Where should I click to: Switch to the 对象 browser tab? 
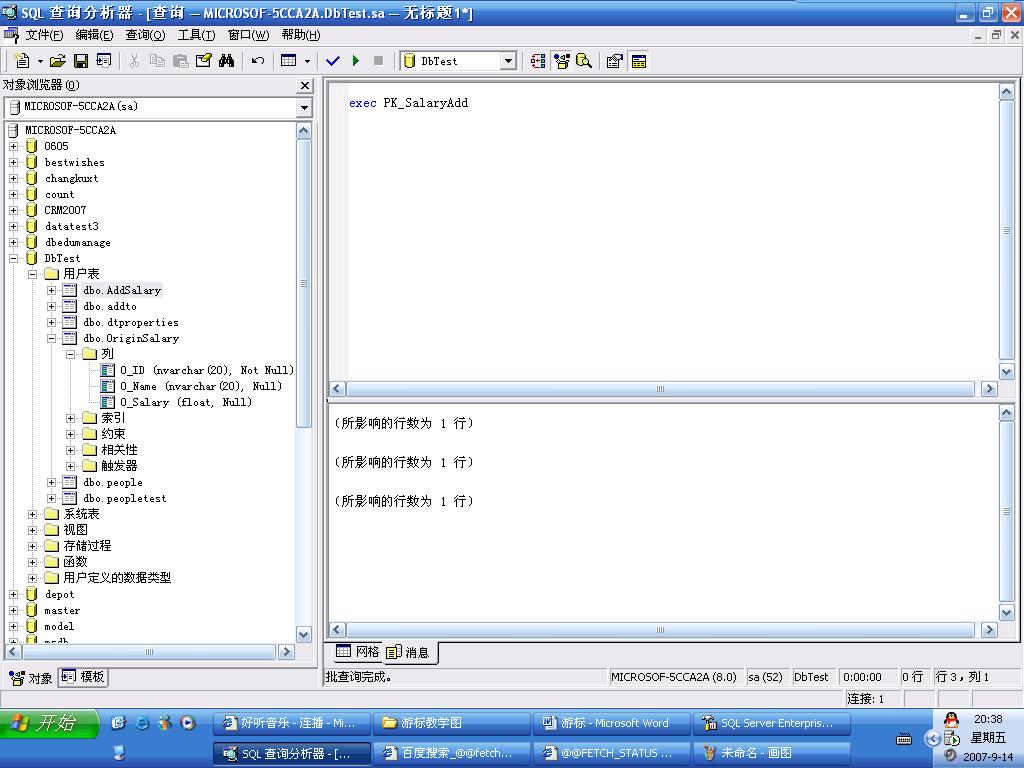click(x=31, y=678)
